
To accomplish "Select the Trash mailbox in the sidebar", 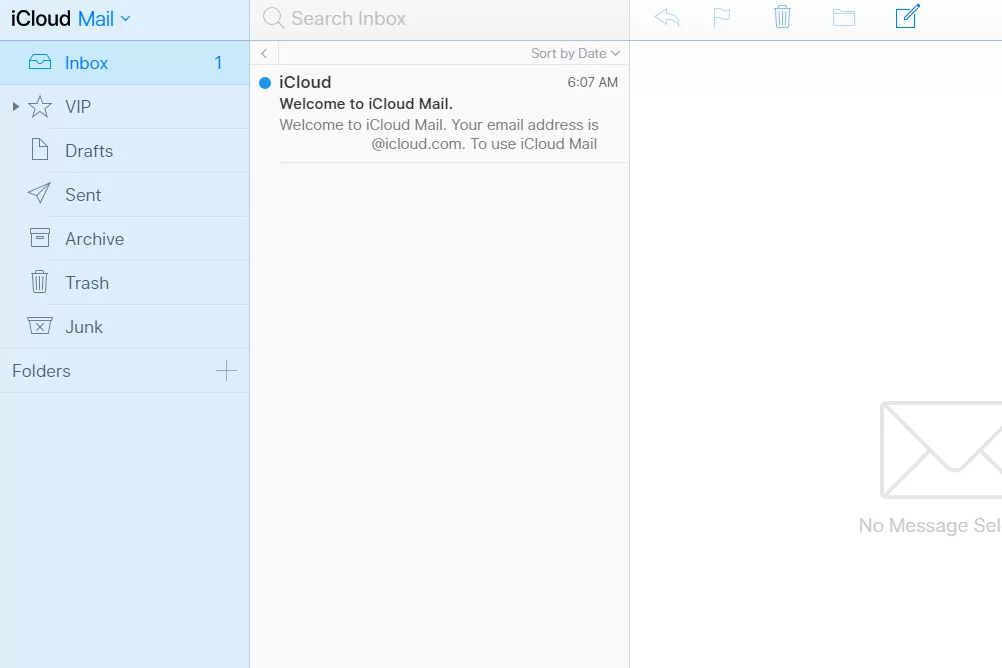I will [x=86, y=282].
